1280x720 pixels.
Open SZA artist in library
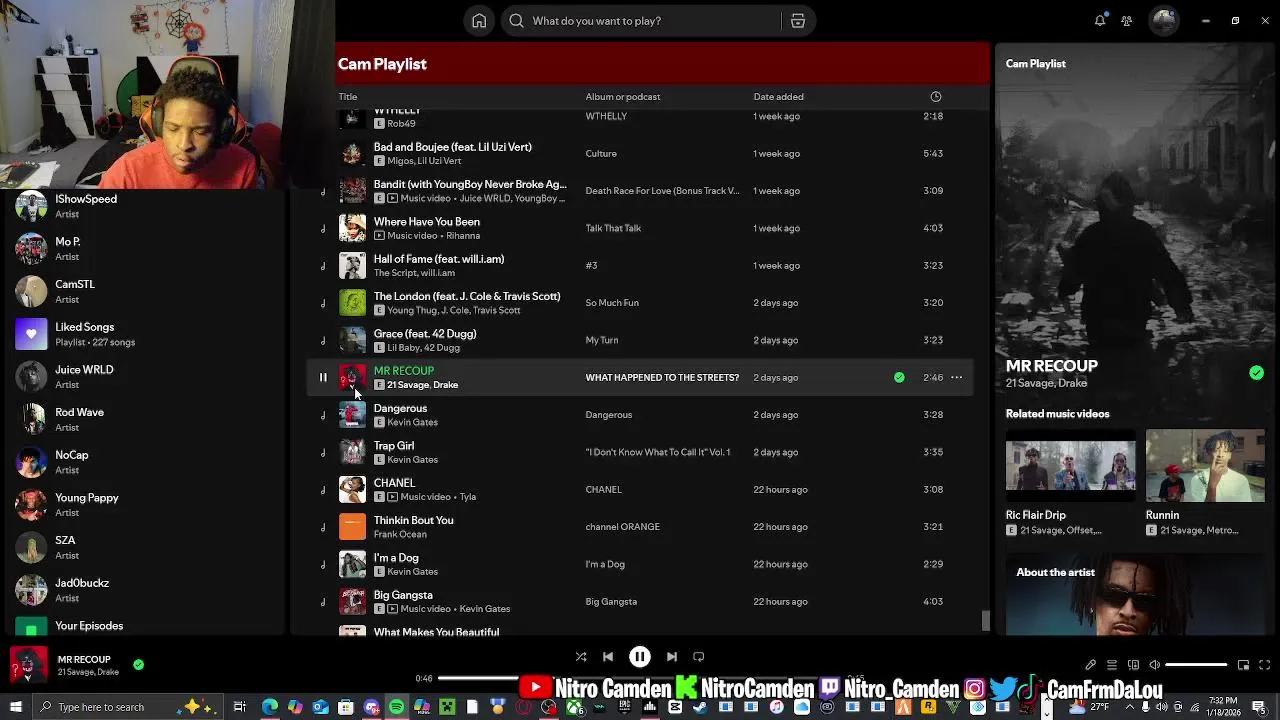(145, 548)
